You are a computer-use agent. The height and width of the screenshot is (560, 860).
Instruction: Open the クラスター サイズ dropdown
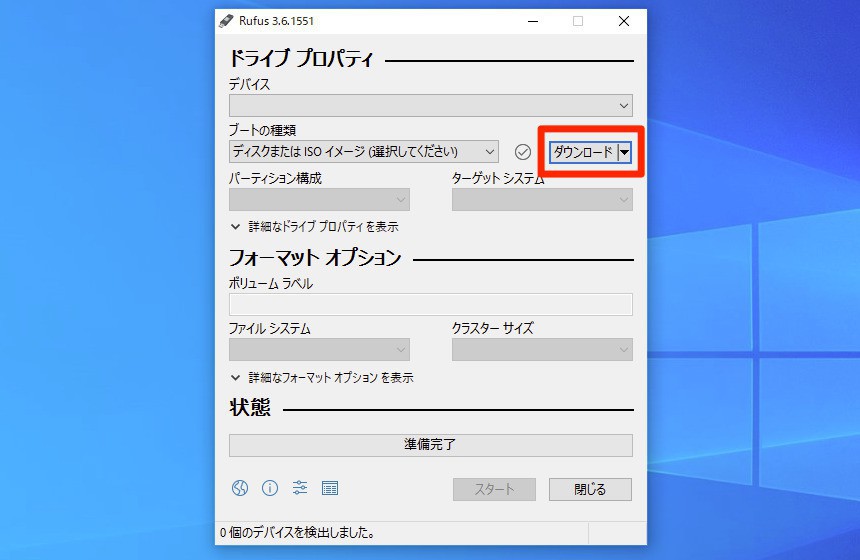(542, 349)
